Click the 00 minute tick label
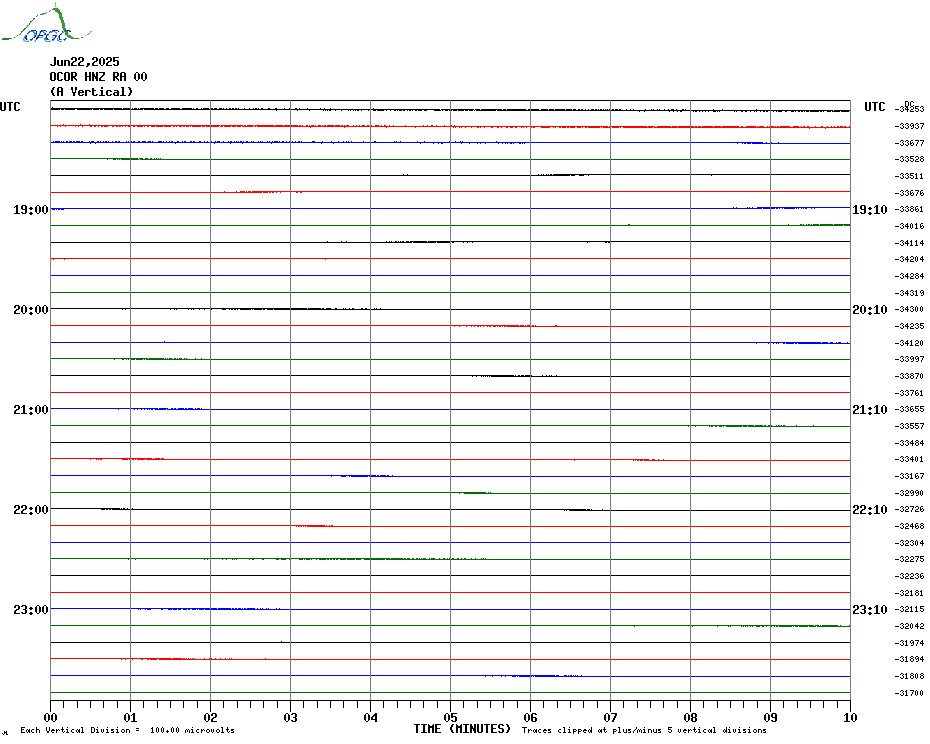 click(50, 717)
